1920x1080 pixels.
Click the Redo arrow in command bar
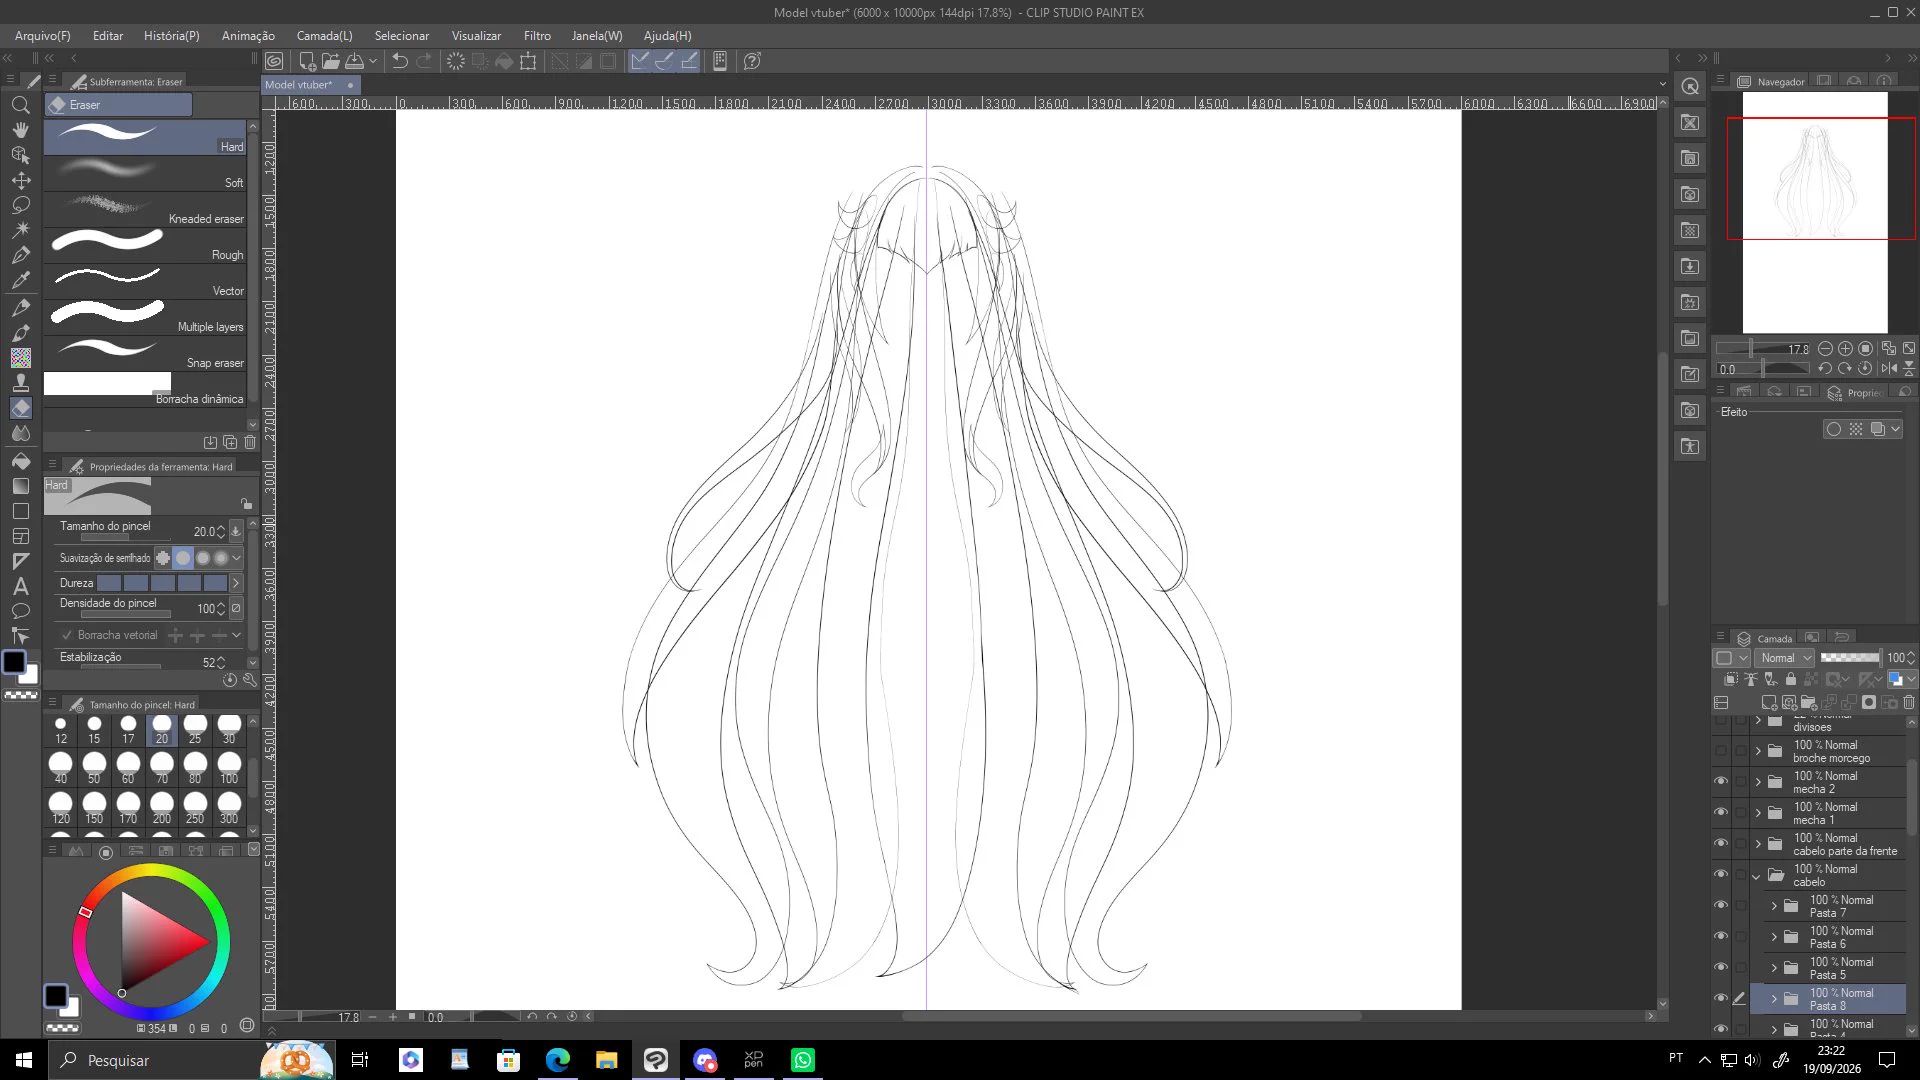(424, 61)
